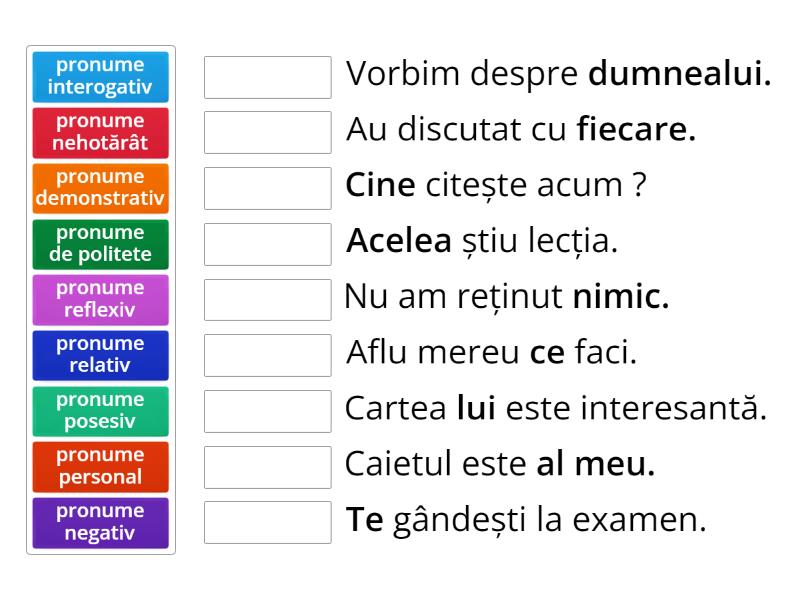Choose the violet 'pronume negativ' tile
The image size is (800, 600).
100,522
